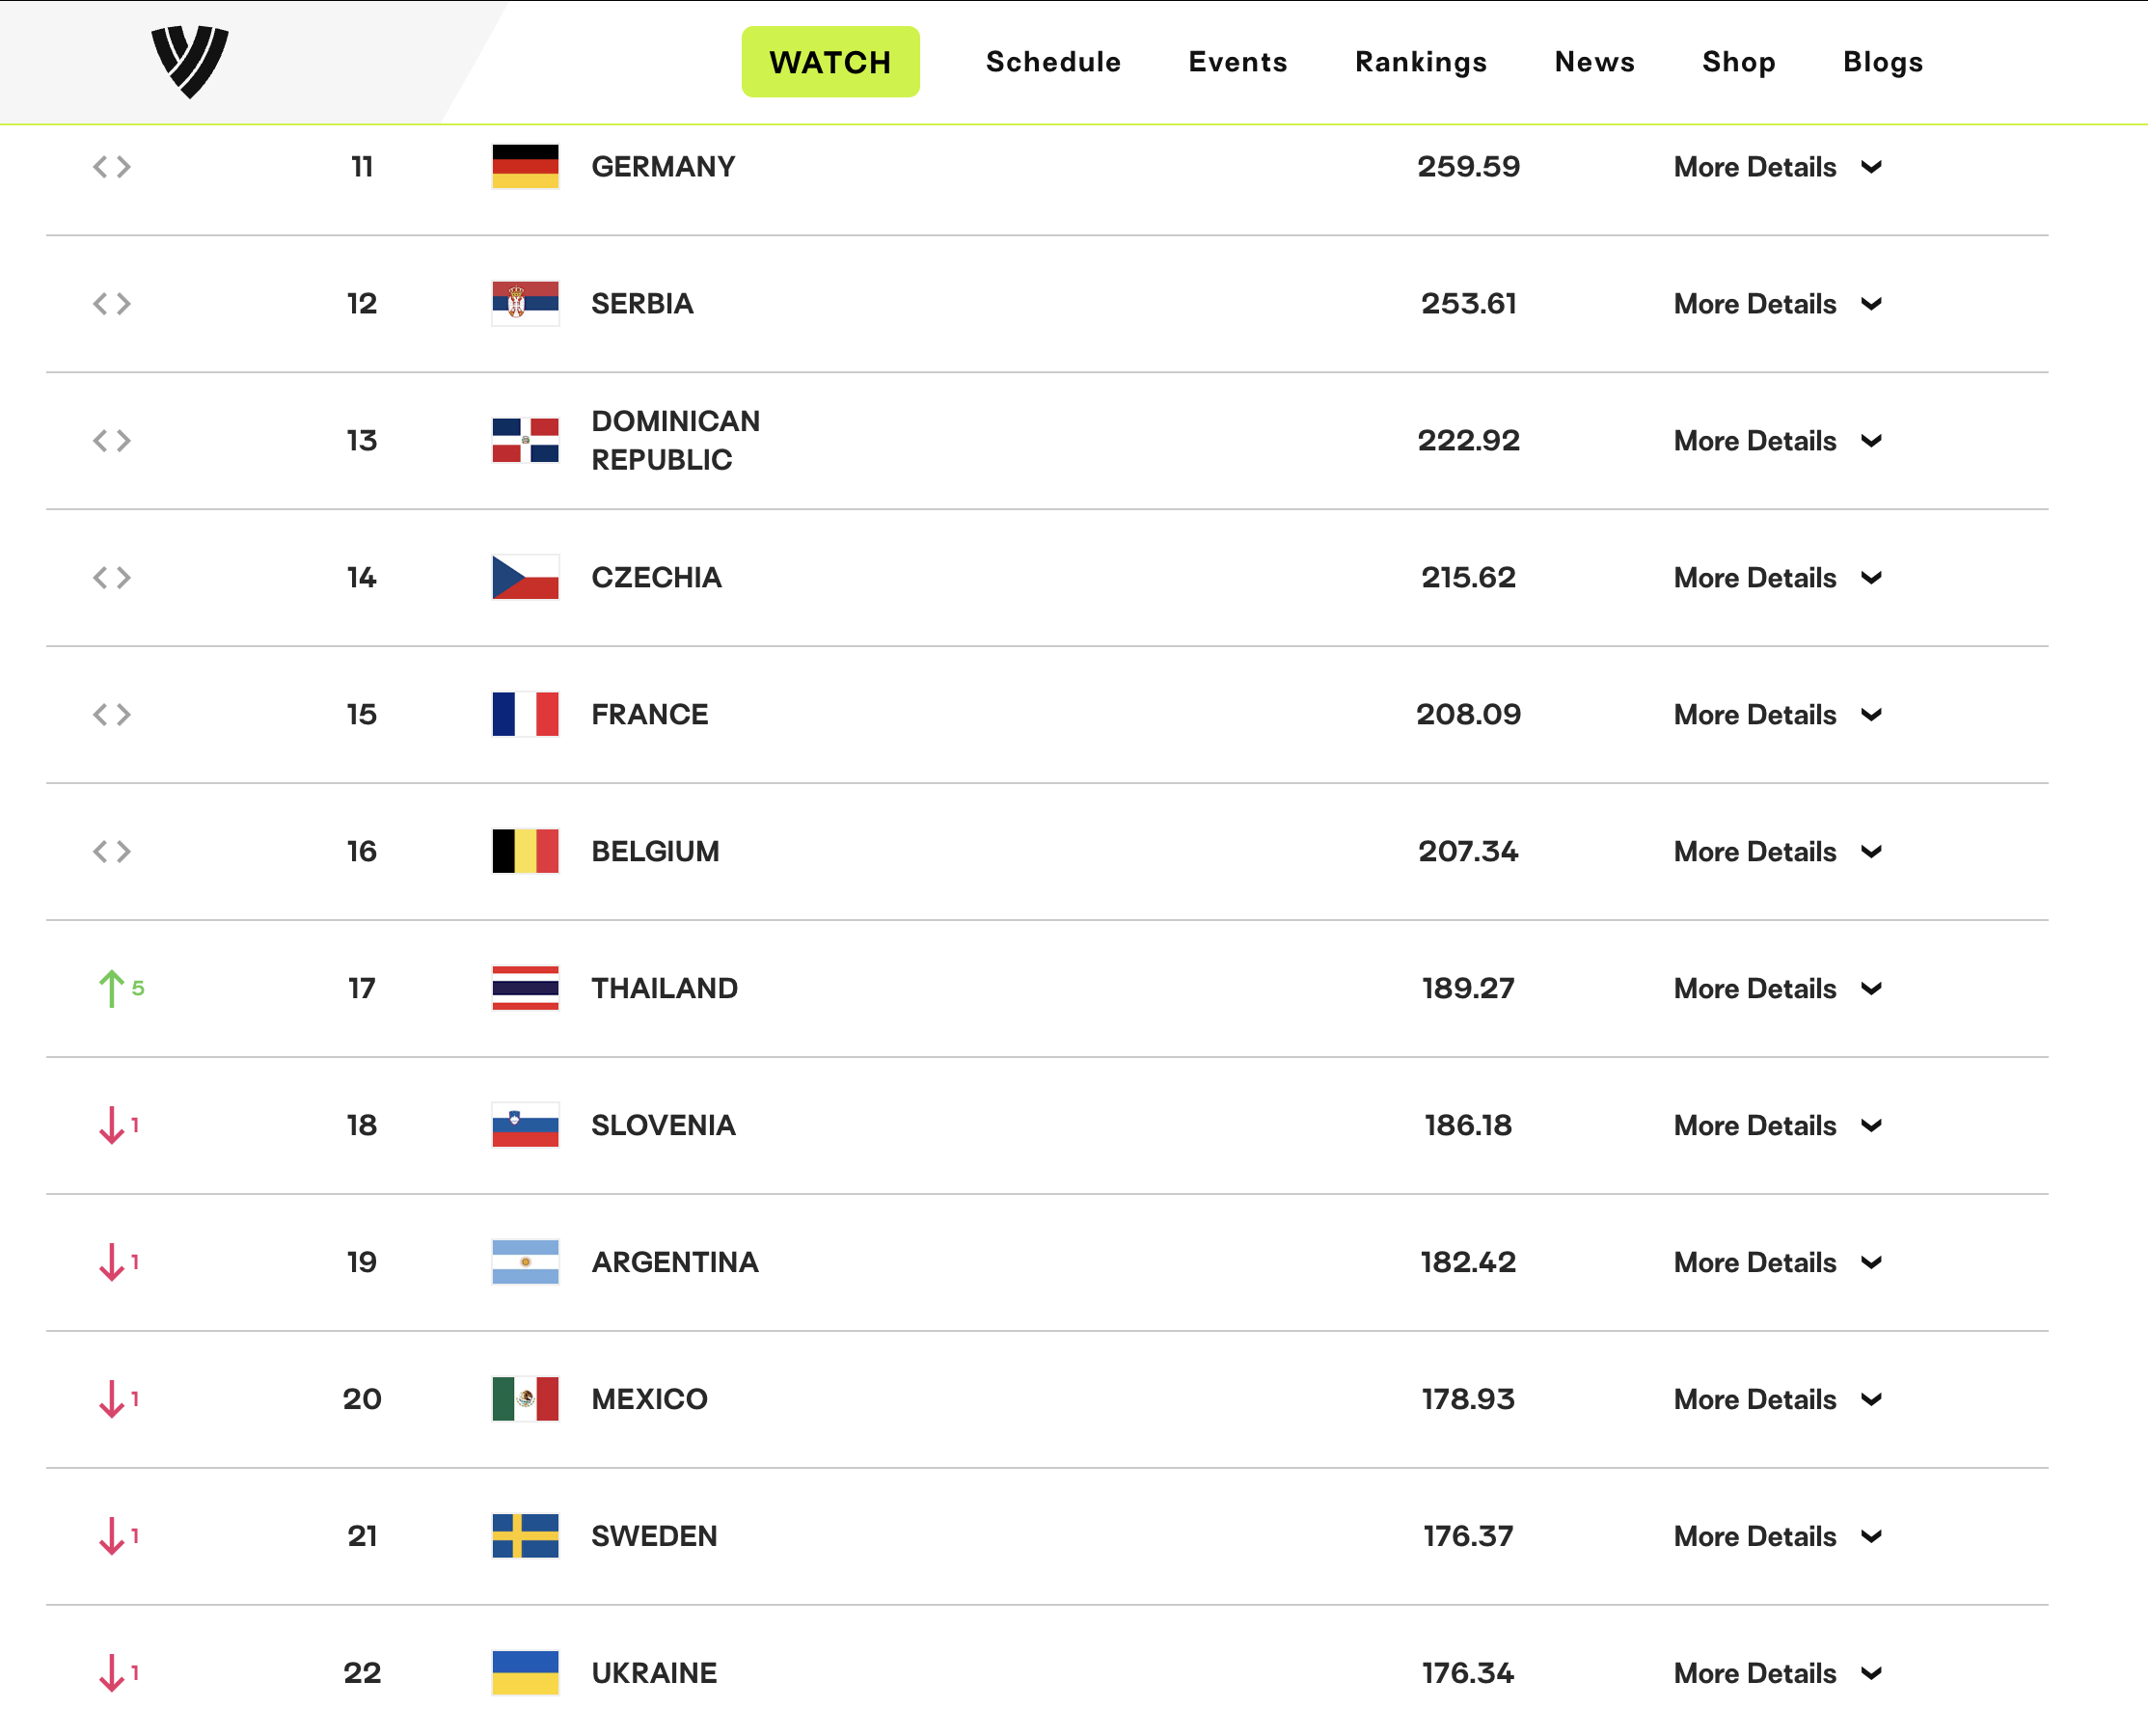Screen dimensions: 2148x1736
Task: Show More Details for Argentina
Action: [1778, 1263]
